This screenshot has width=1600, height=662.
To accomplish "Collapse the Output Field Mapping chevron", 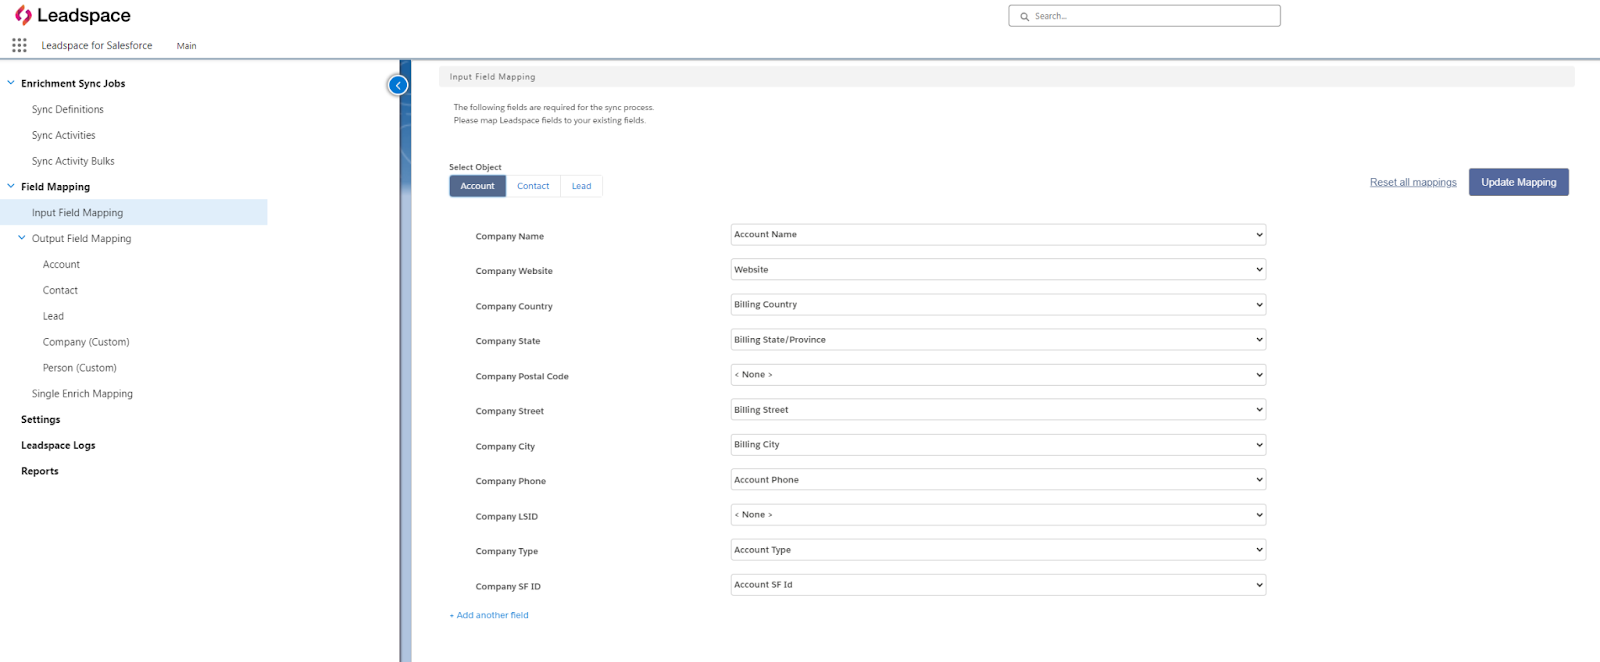I will click(22, 238).
